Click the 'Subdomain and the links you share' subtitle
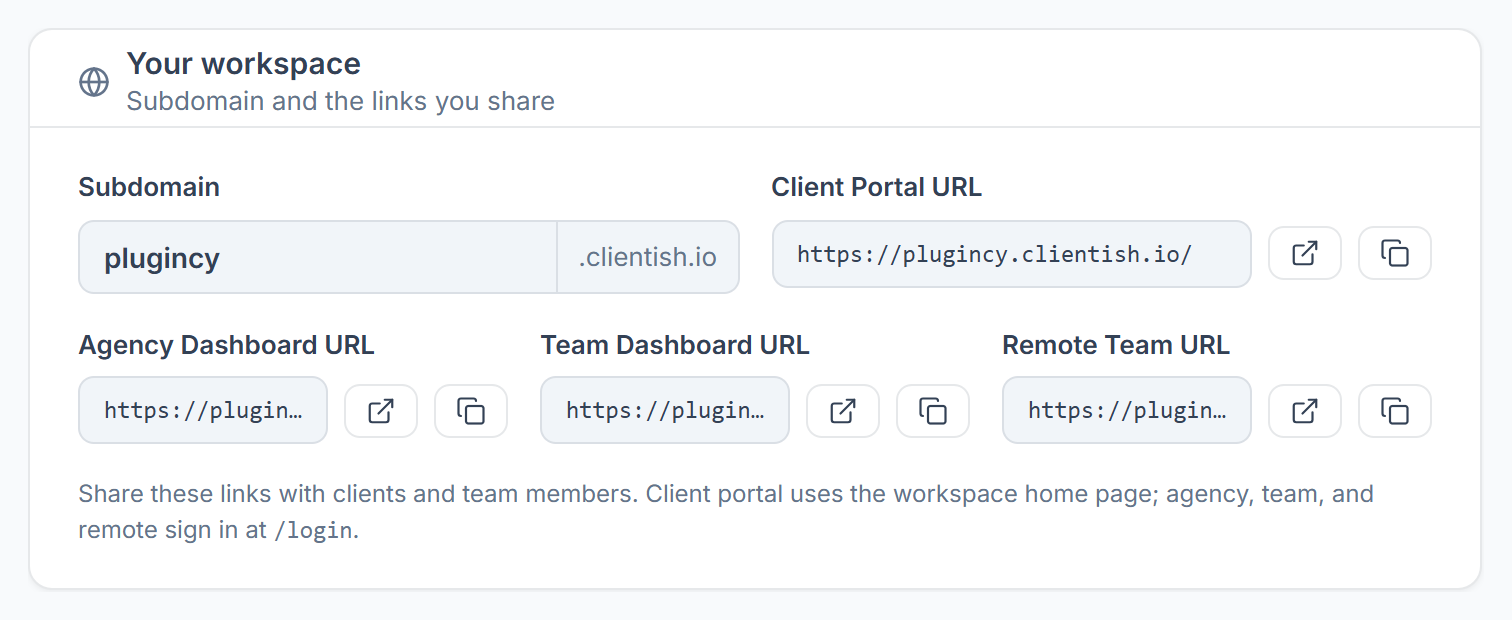The image size is (1512, 620). click(340, 101)
